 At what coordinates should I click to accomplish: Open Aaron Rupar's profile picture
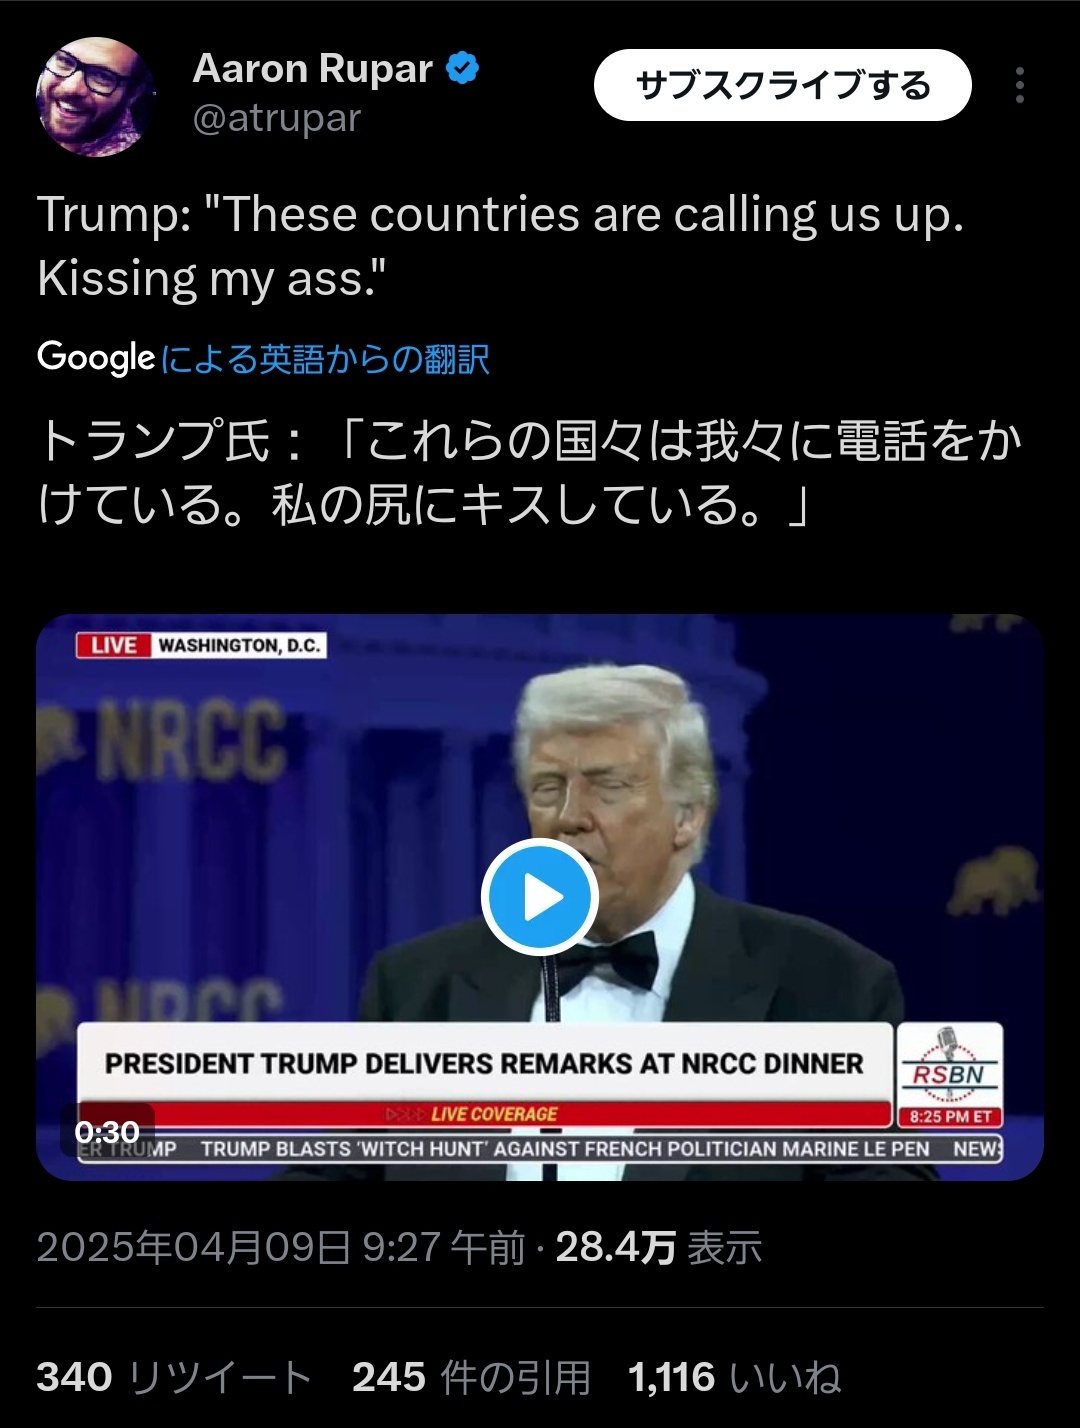coord(95,96)
